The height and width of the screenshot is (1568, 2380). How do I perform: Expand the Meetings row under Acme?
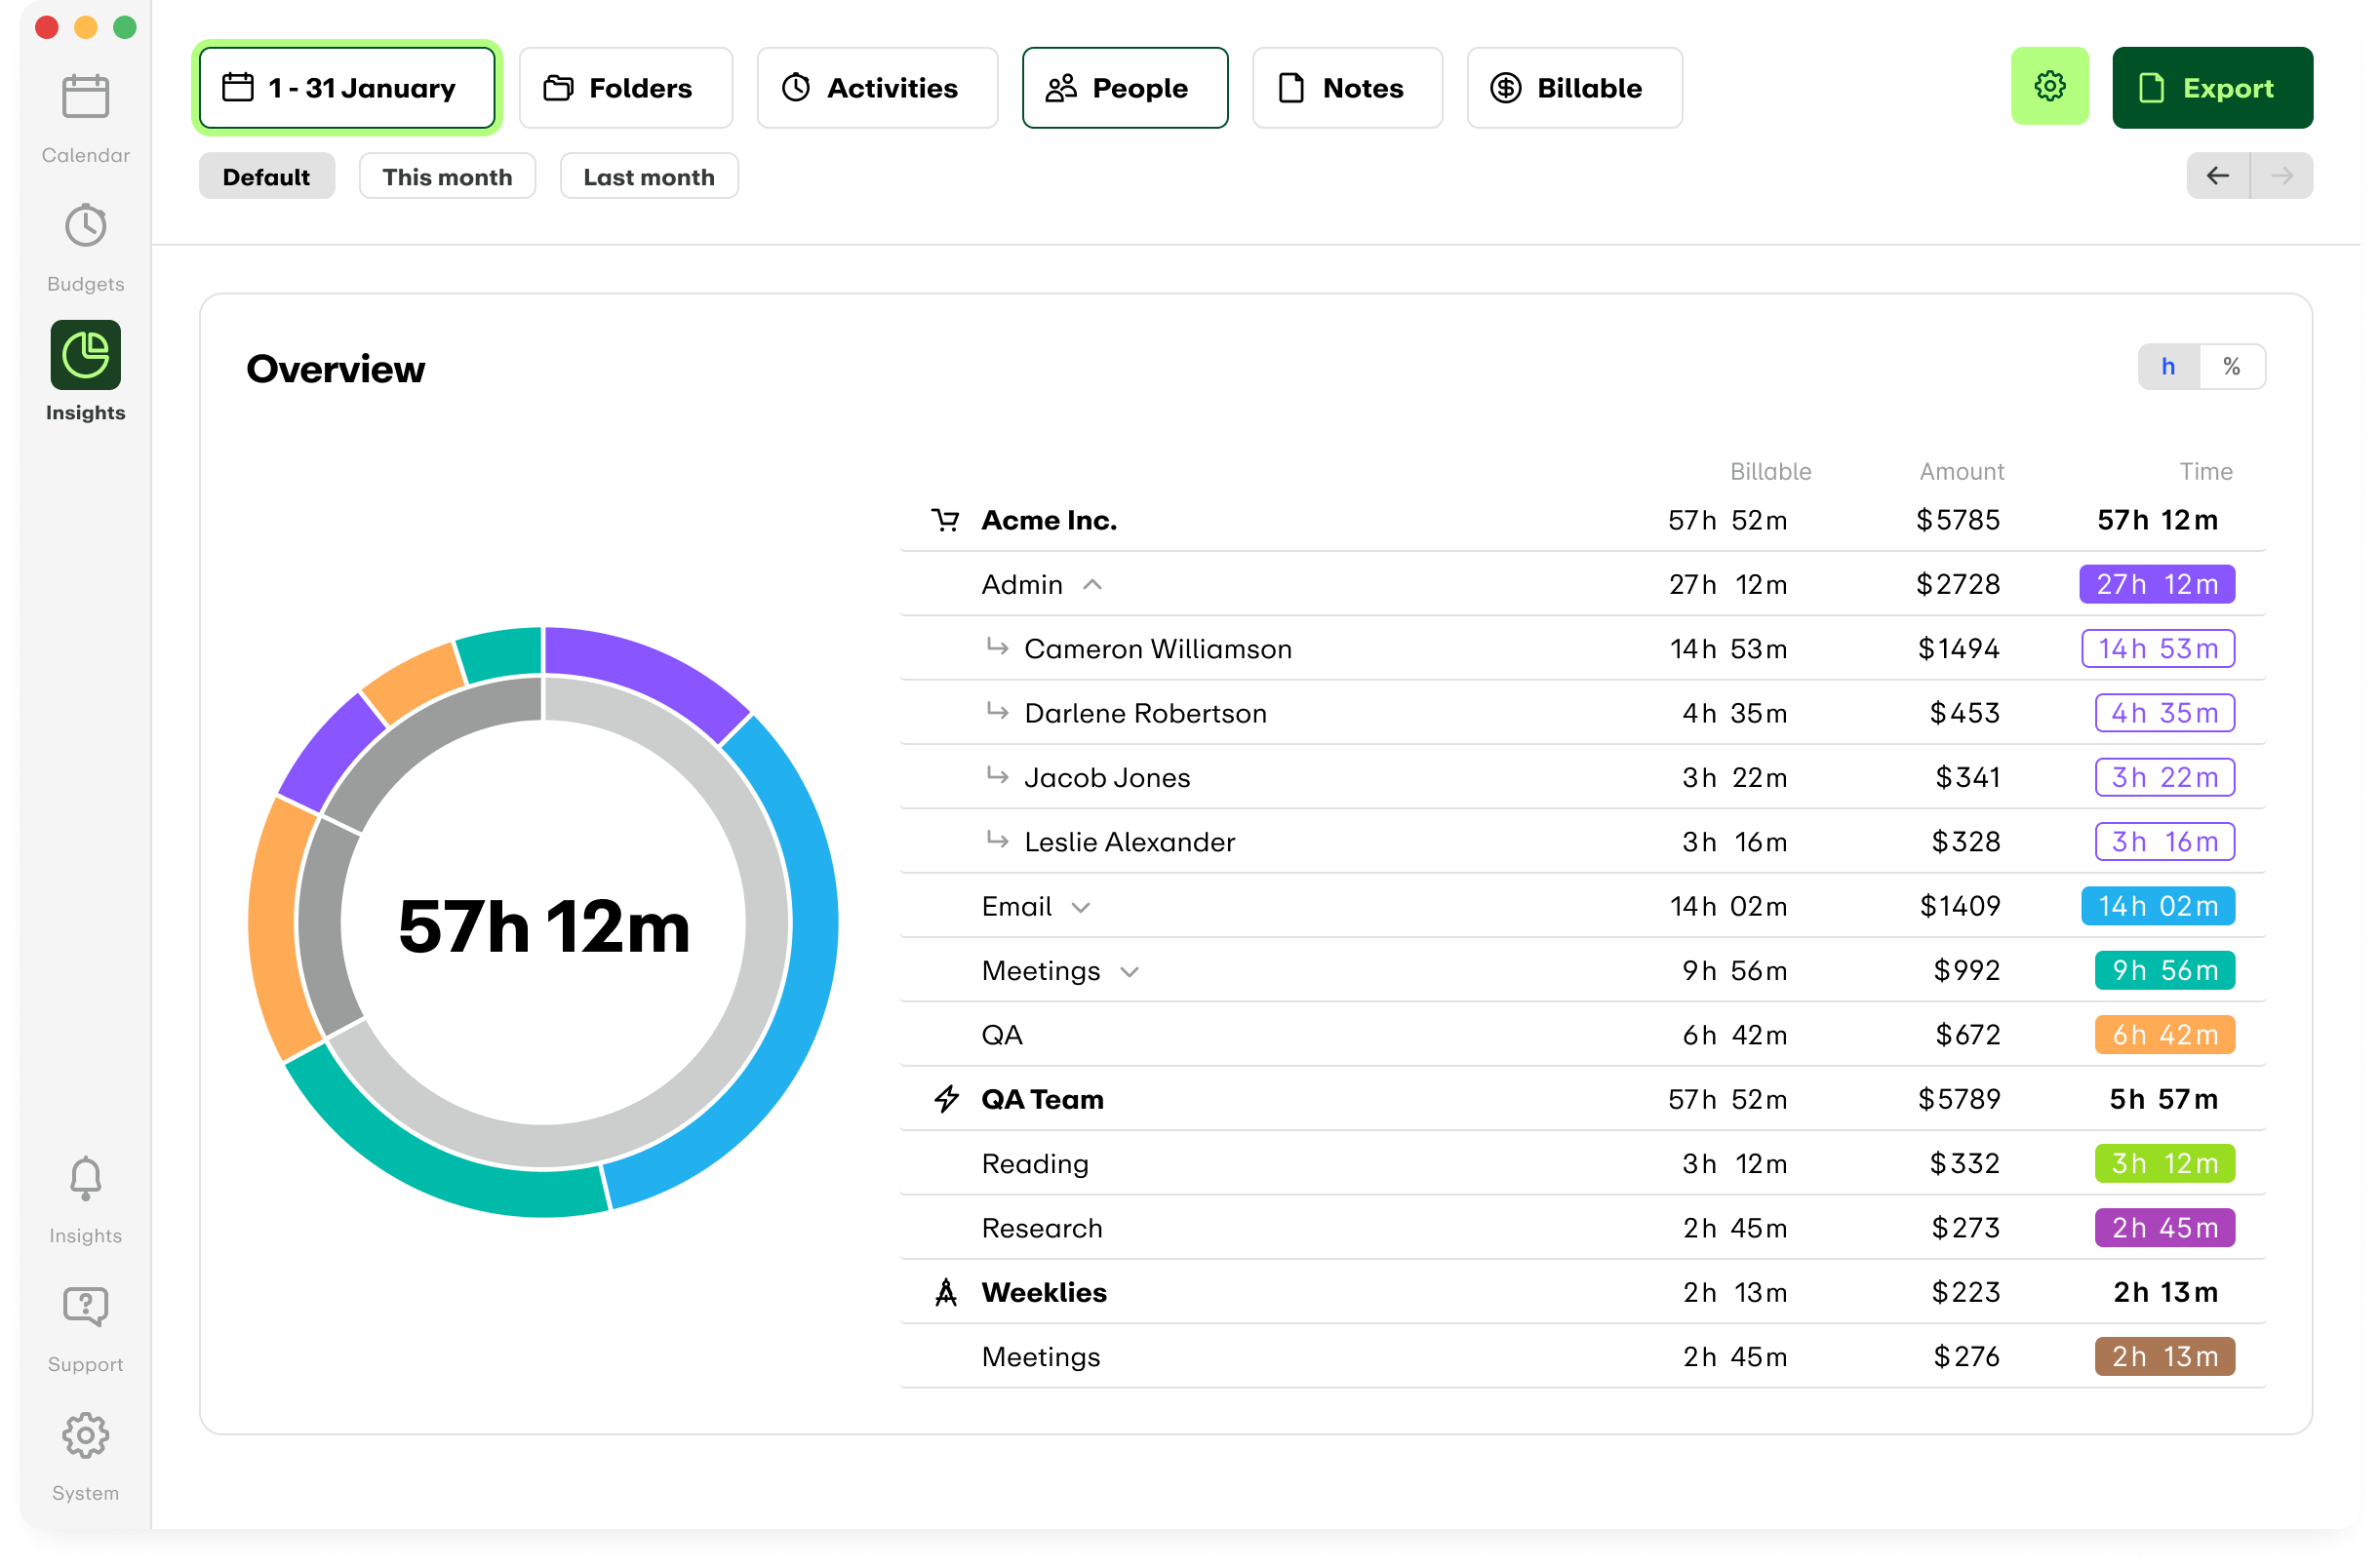pyautogui.click(x=1129, y=971)
